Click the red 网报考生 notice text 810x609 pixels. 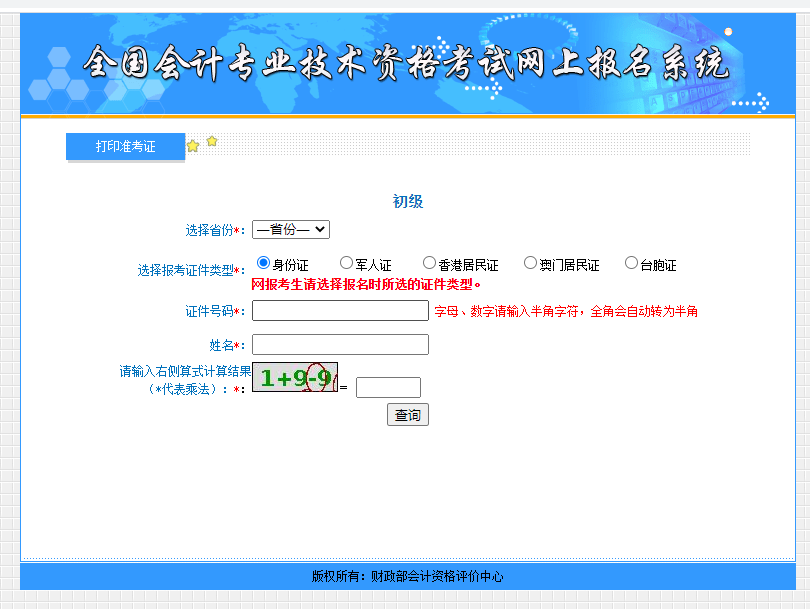(366, 284)
